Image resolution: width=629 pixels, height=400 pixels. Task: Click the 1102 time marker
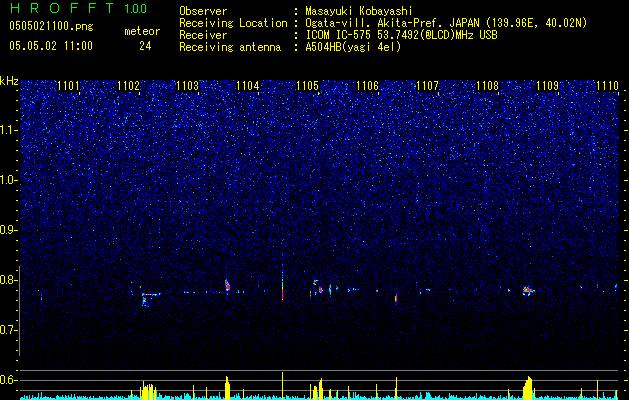pos(128,85)
